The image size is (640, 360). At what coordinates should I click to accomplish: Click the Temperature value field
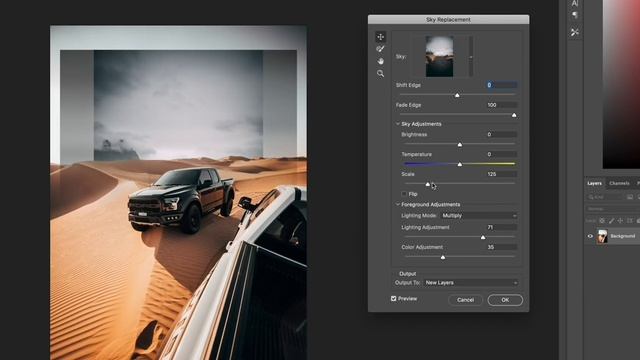click(502, 154)
